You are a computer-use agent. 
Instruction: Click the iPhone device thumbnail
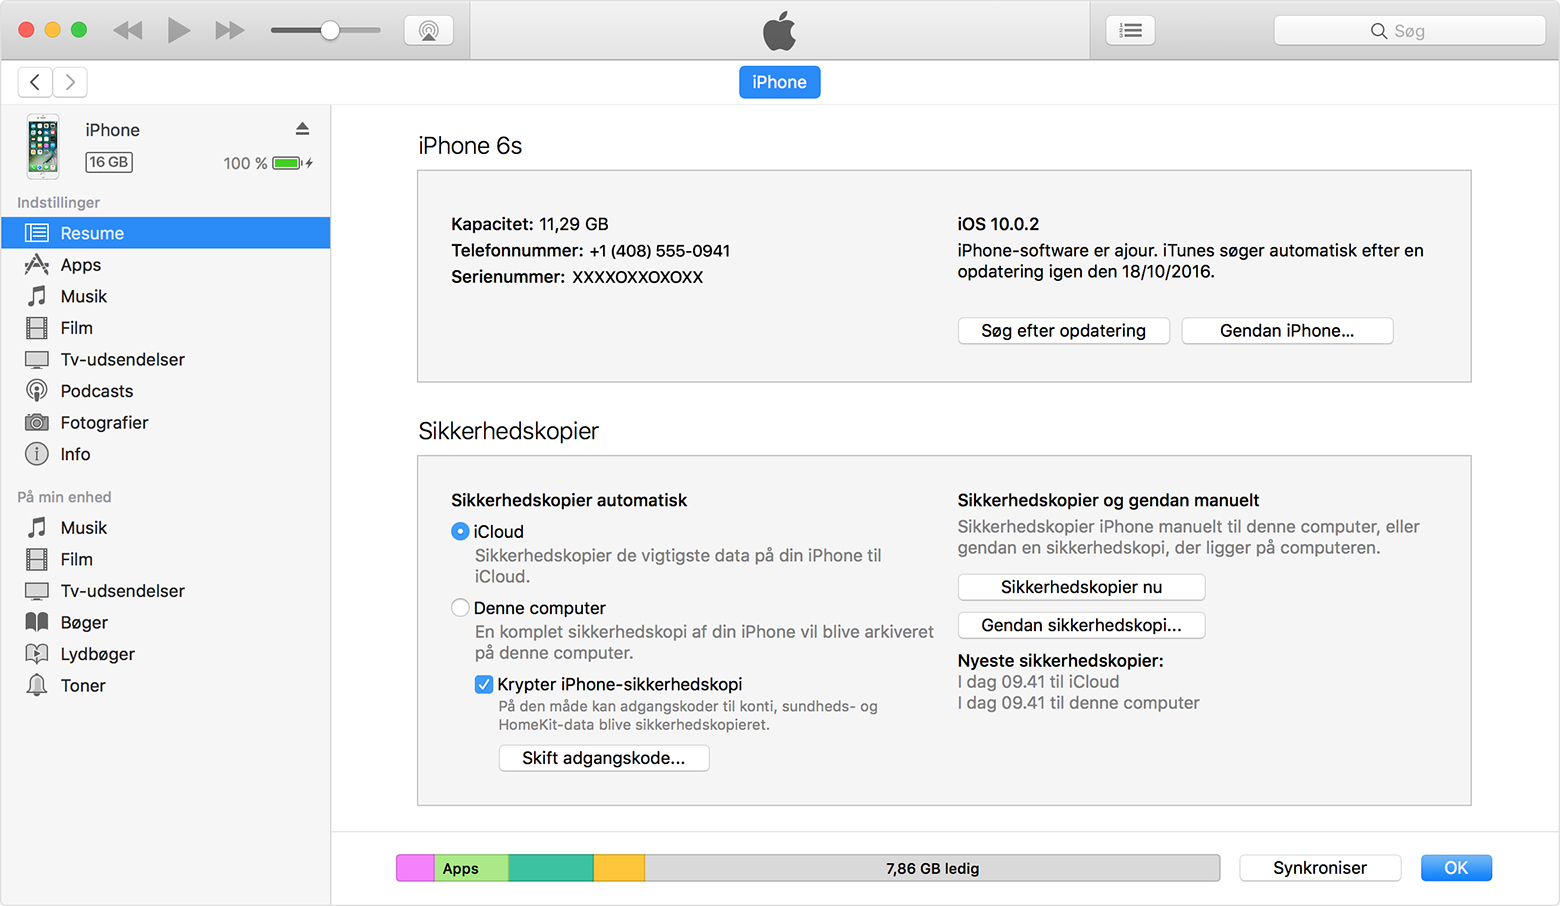click(42, 146)
